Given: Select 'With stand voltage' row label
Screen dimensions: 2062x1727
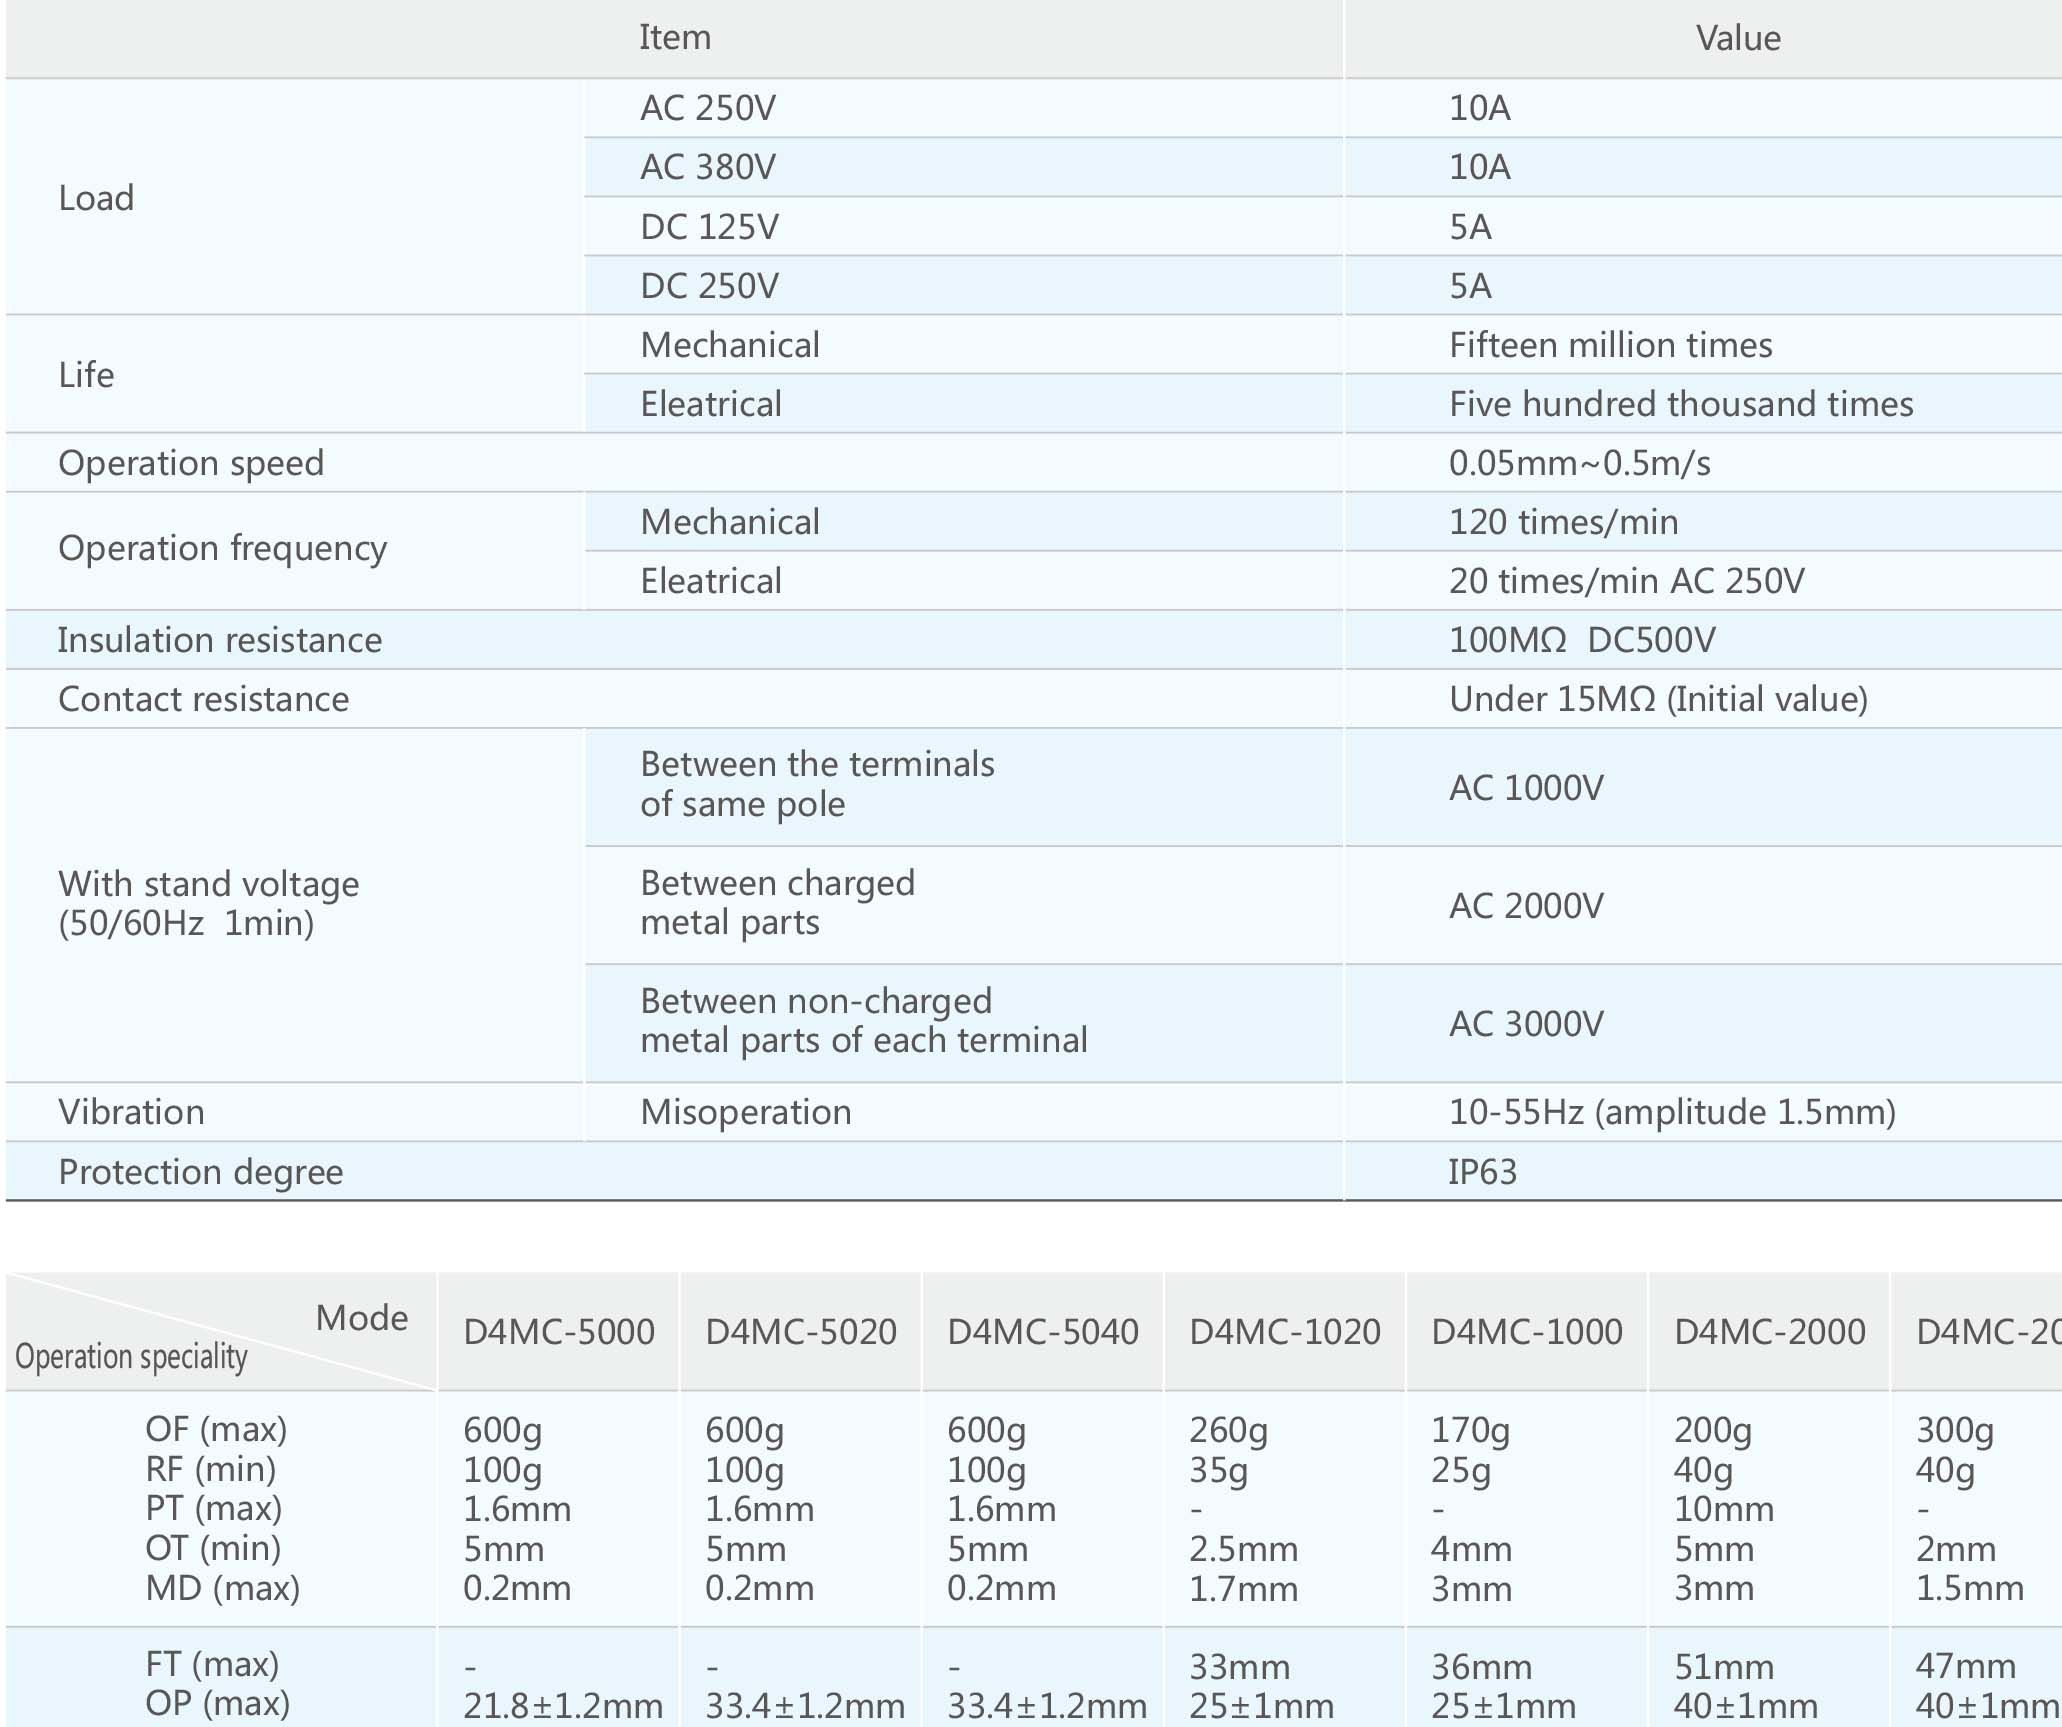Looking at the screenshot, I should [209, 903].
